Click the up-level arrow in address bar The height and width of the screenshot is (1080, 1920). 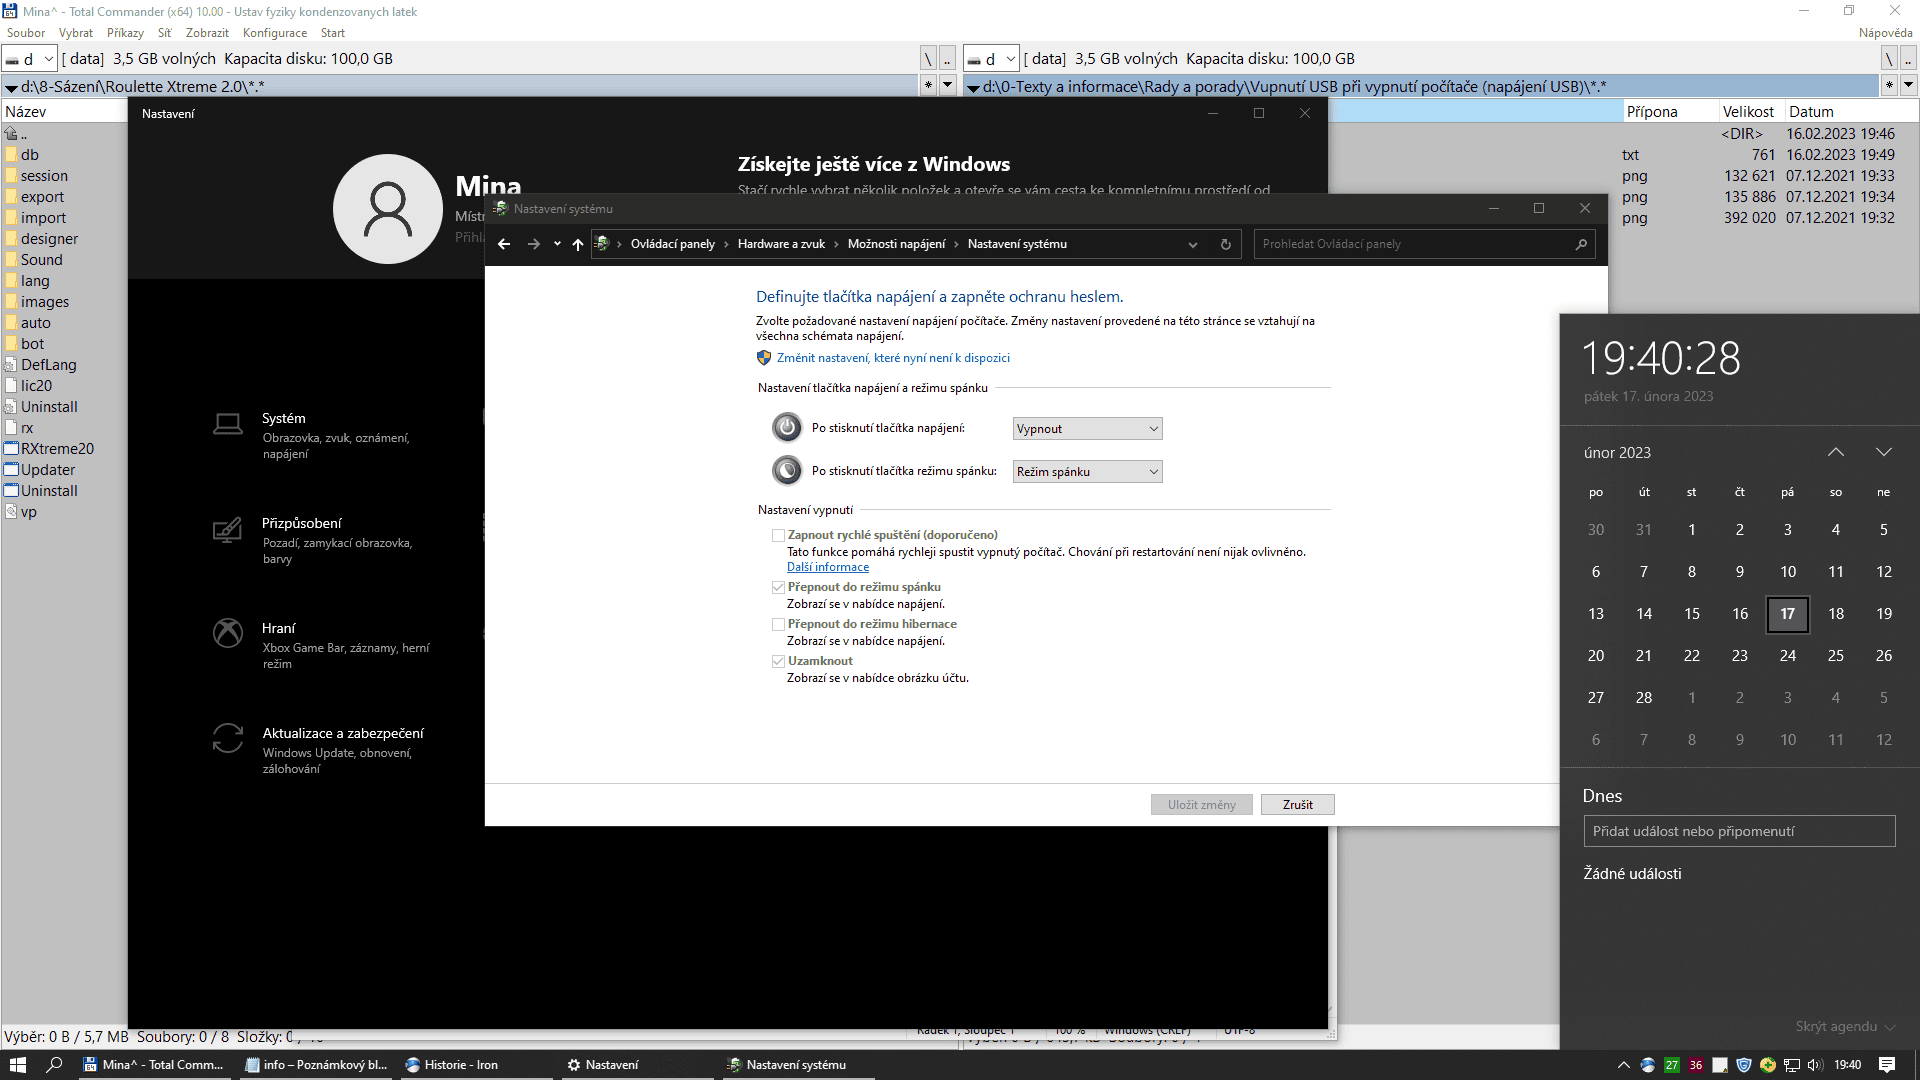click(577, 244)
